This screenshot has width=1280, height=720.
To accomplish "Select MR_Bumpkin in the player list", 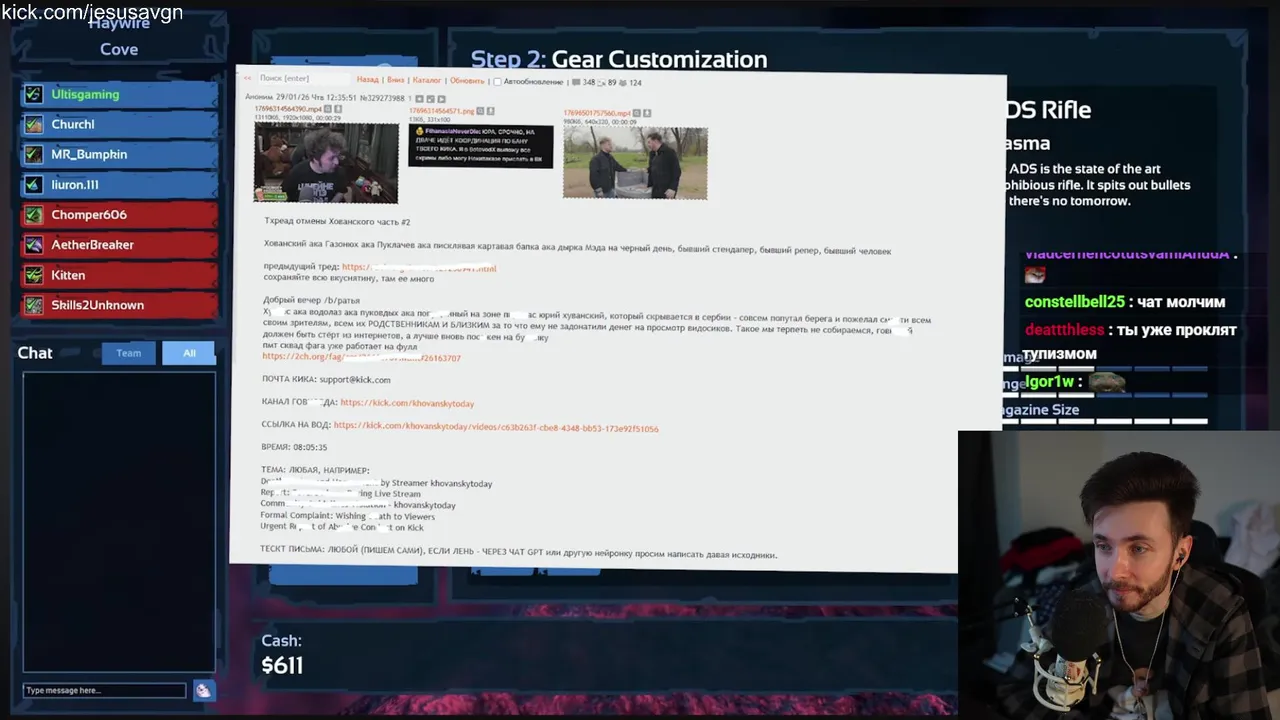I will coord(119,154).
